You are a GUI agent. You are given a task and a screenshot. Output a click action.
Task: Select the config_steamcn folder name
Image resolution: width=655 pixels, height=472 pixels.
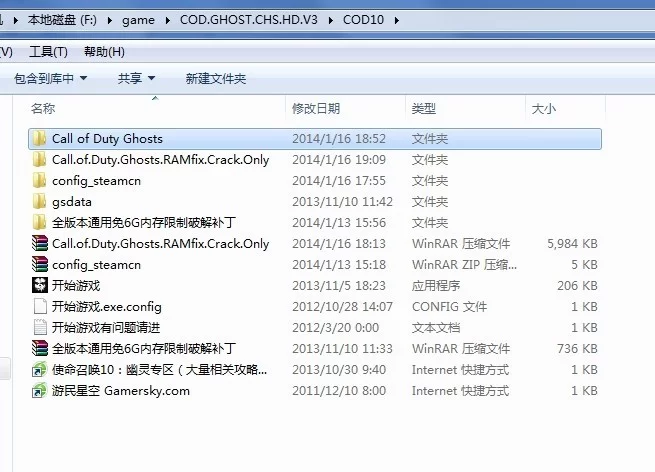(x=96, y=181)
